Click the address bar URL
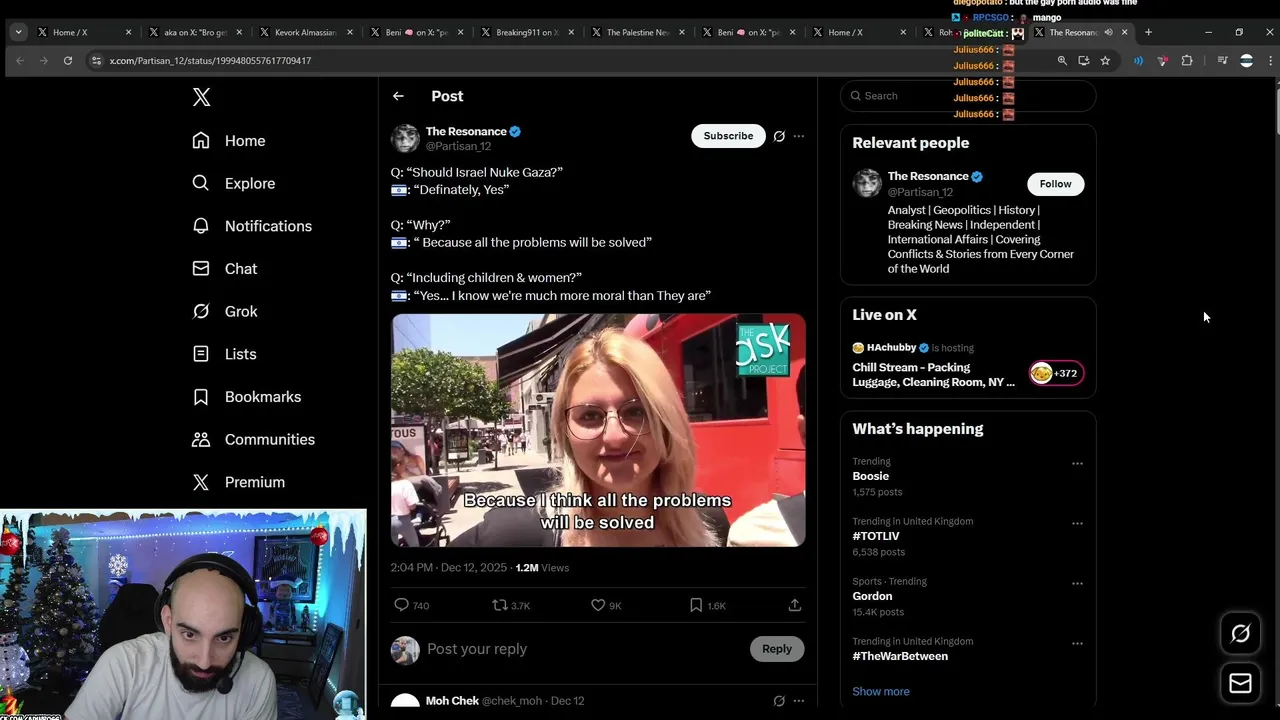The image size is (1280, 720). coord(210,61)
